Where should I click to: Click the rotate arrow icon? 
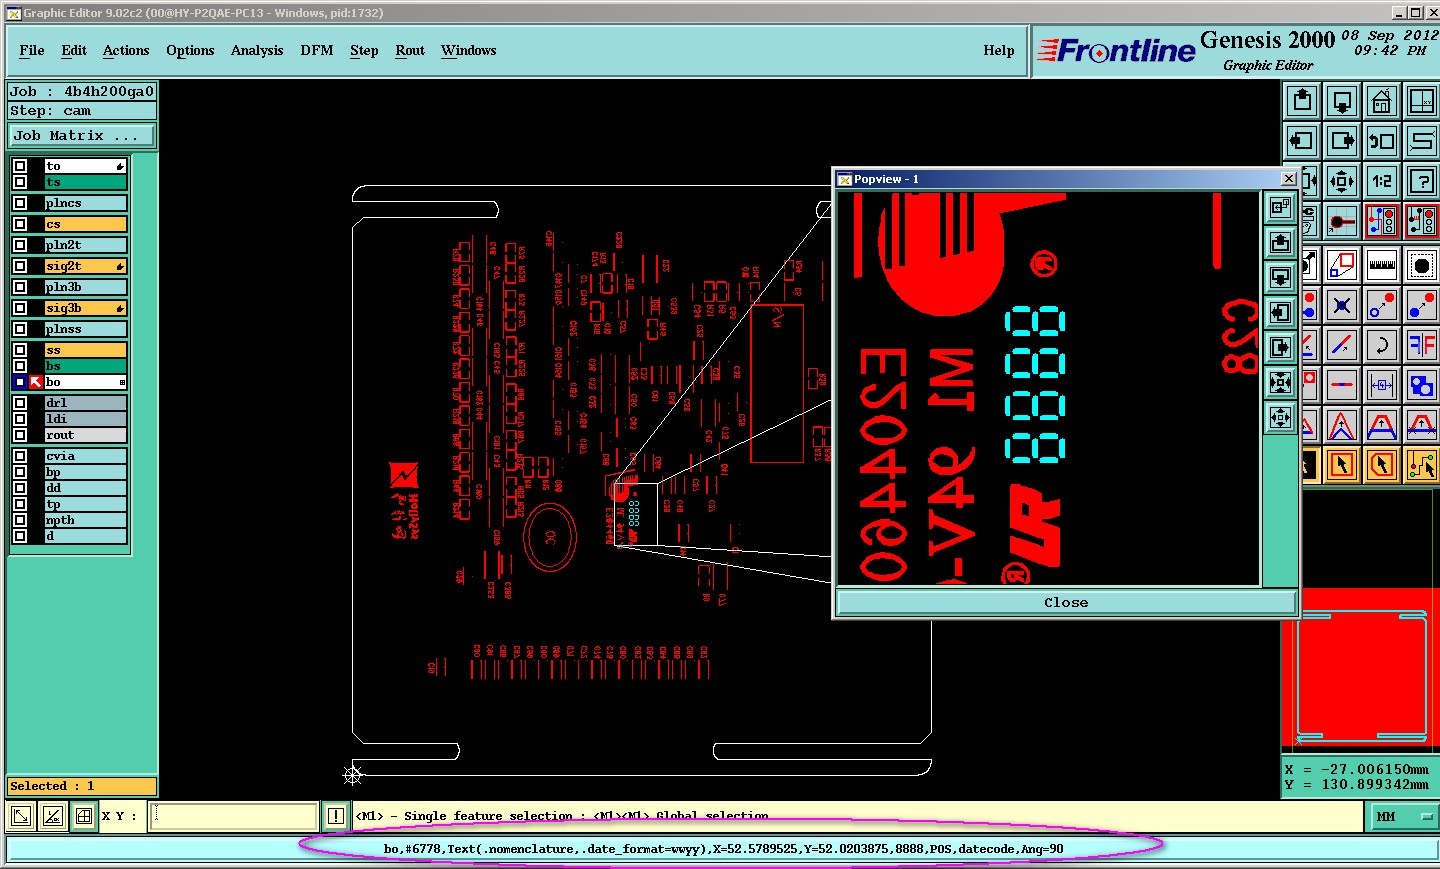tap(1382, 346)
